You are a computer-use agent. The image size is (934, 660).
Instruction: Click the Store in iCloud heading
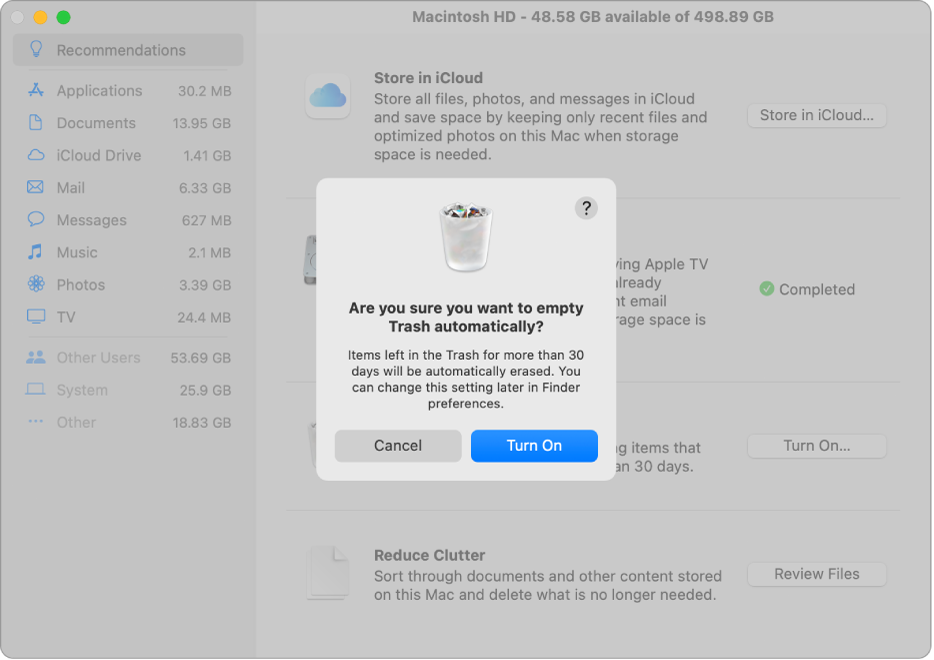(428, 78)
